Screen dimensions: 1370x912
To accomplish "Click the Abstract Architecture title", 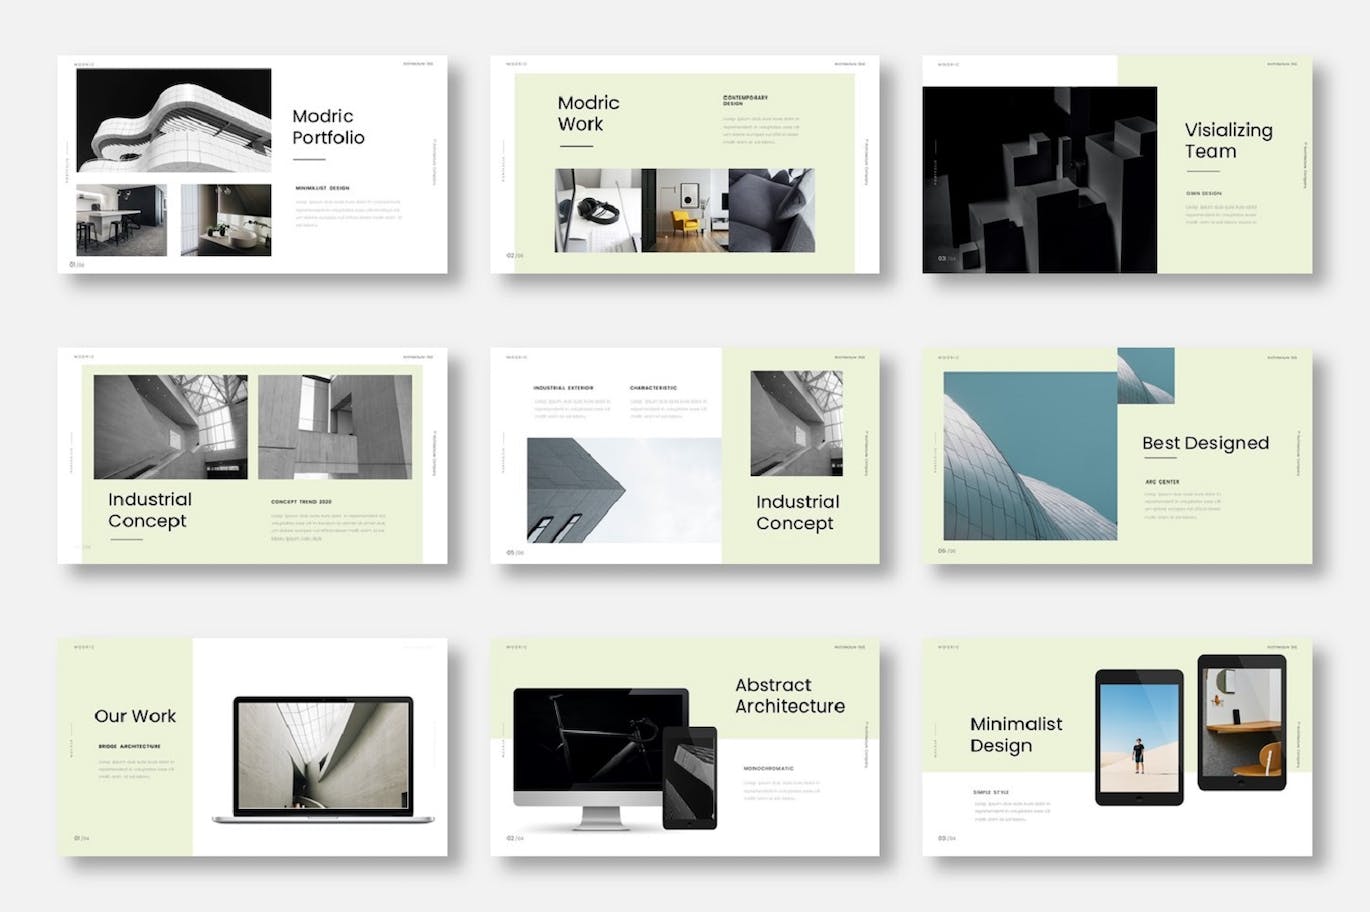I will point(789,696).
